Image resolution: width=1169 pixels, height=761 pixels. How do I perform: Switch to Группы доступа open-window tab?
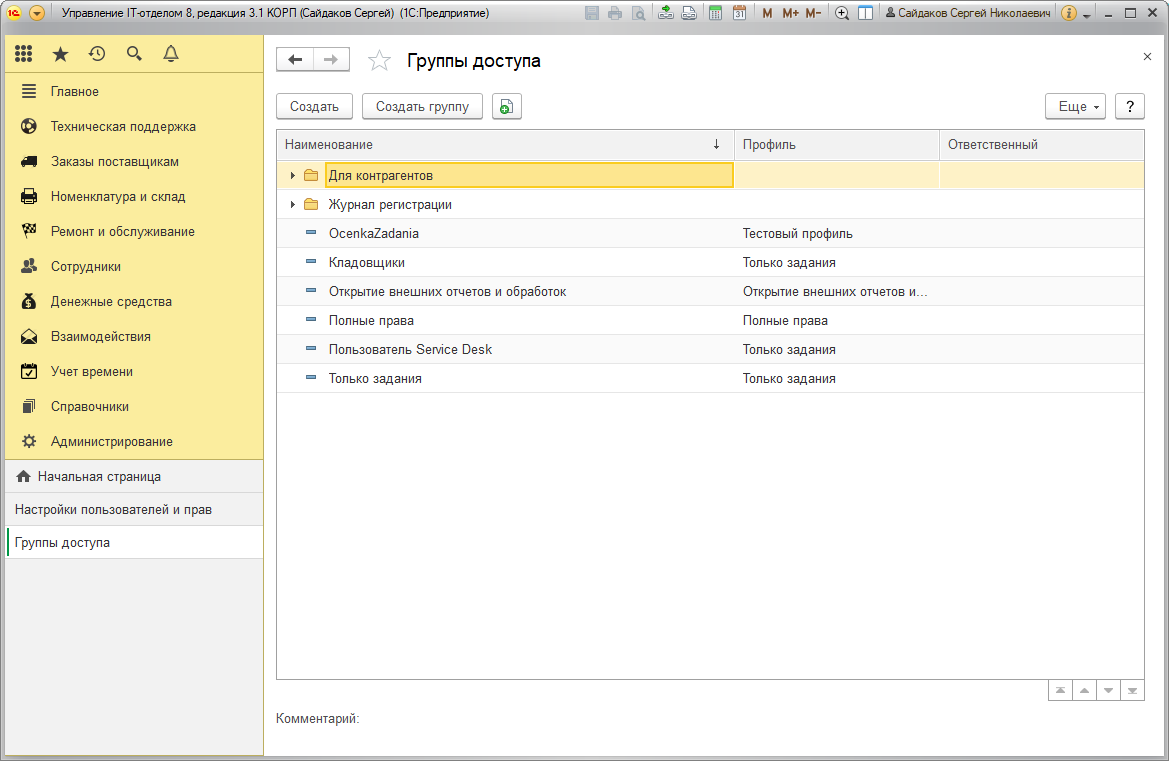click(x=134, y=543)
